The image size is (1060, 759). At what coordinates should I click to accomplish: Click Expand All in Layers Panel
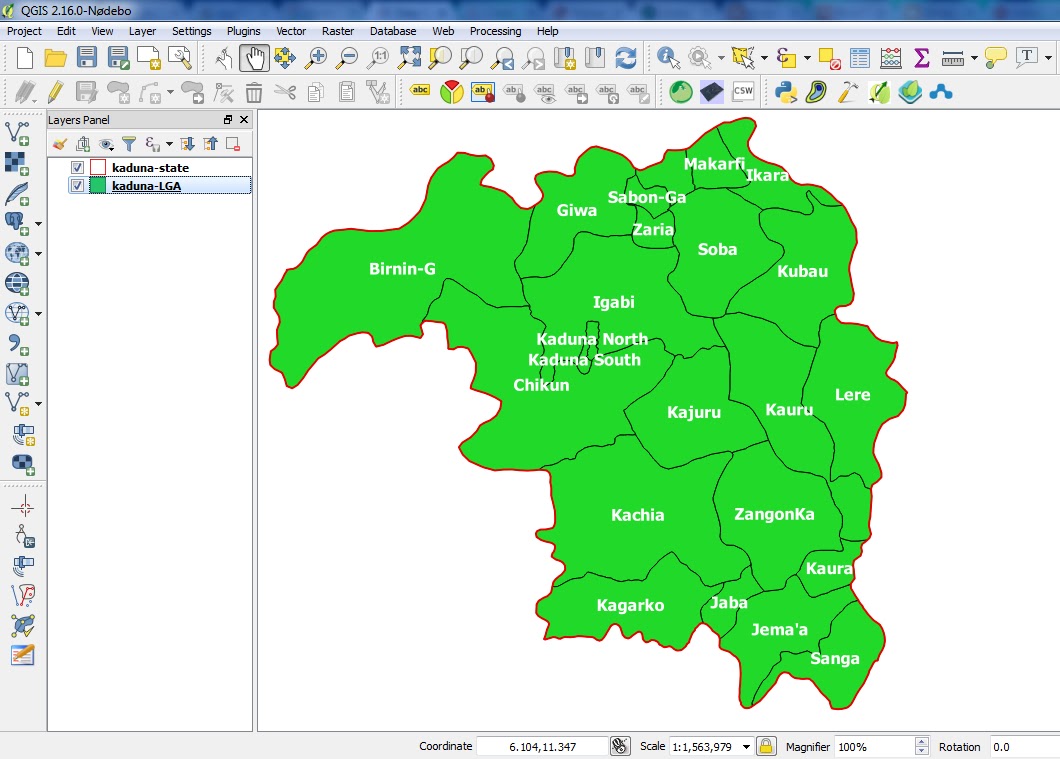click(x=188, y=144)
